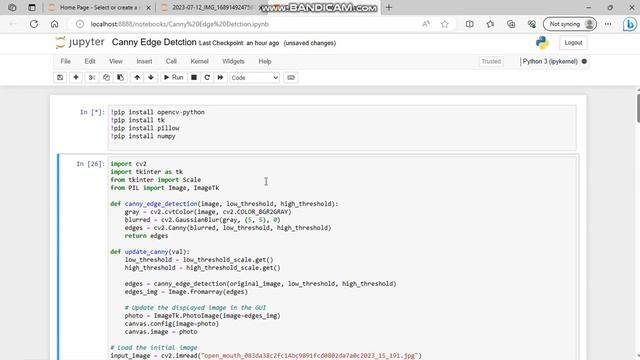Run the selected cell
This screenshot has width=640, height=360.
(x=173, y=78)
